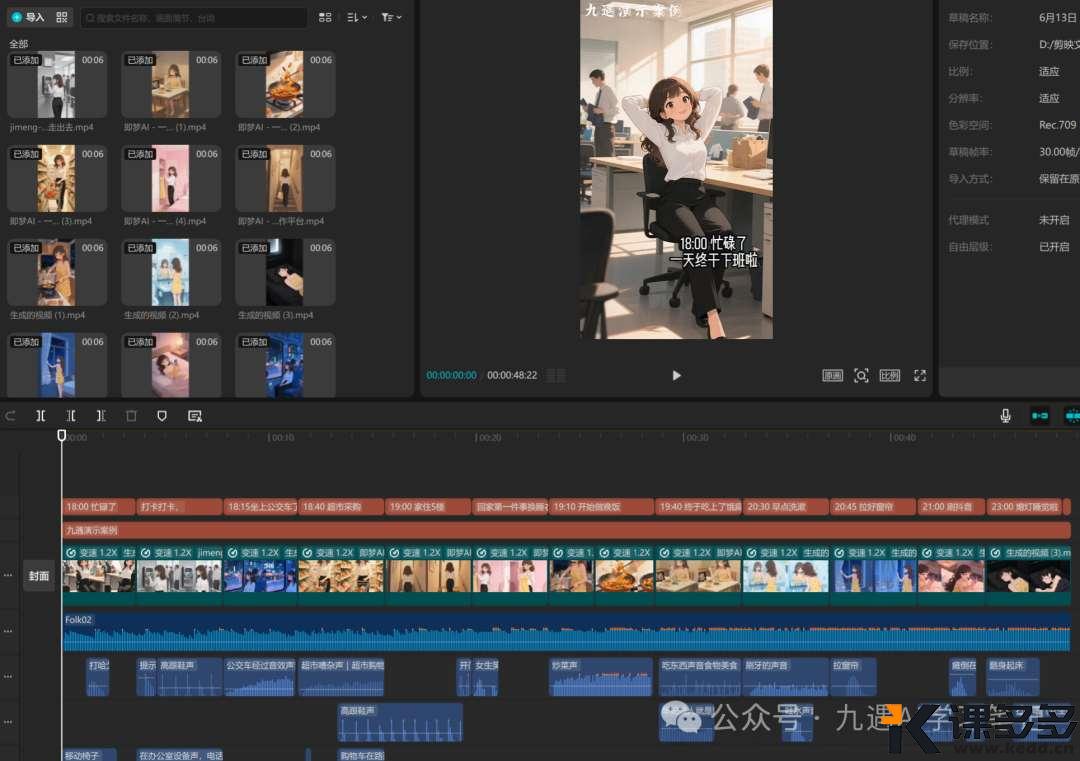Viewport: 1080px width, 761px height.
Task: Select the text clip 18:00 忙碌了
Action: coord(98,507)
